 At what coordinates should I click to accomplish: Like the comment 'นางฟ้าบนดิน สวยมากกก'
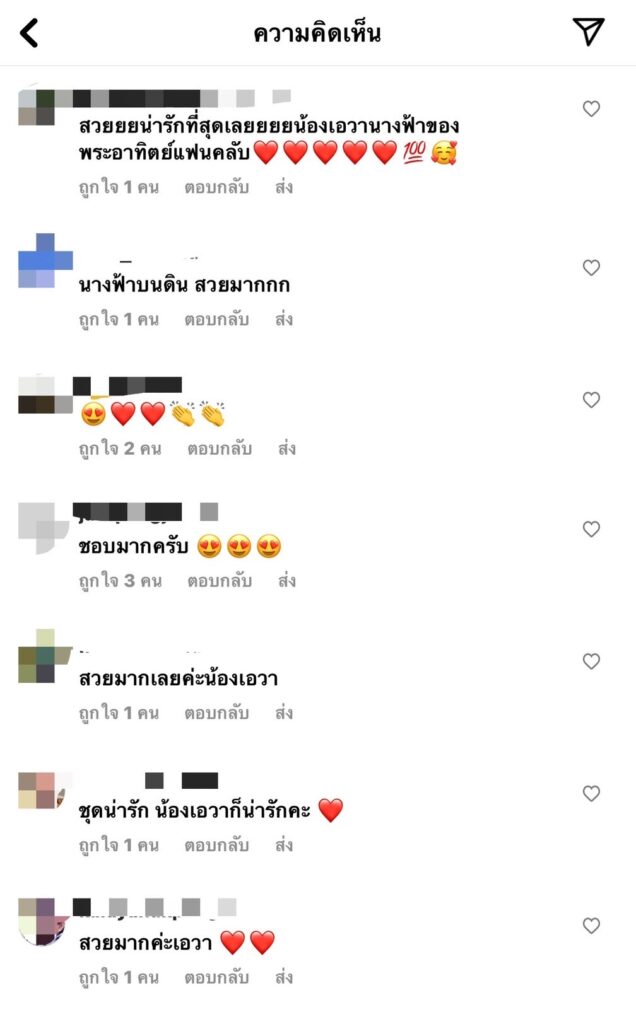click(x=591, y=268)
